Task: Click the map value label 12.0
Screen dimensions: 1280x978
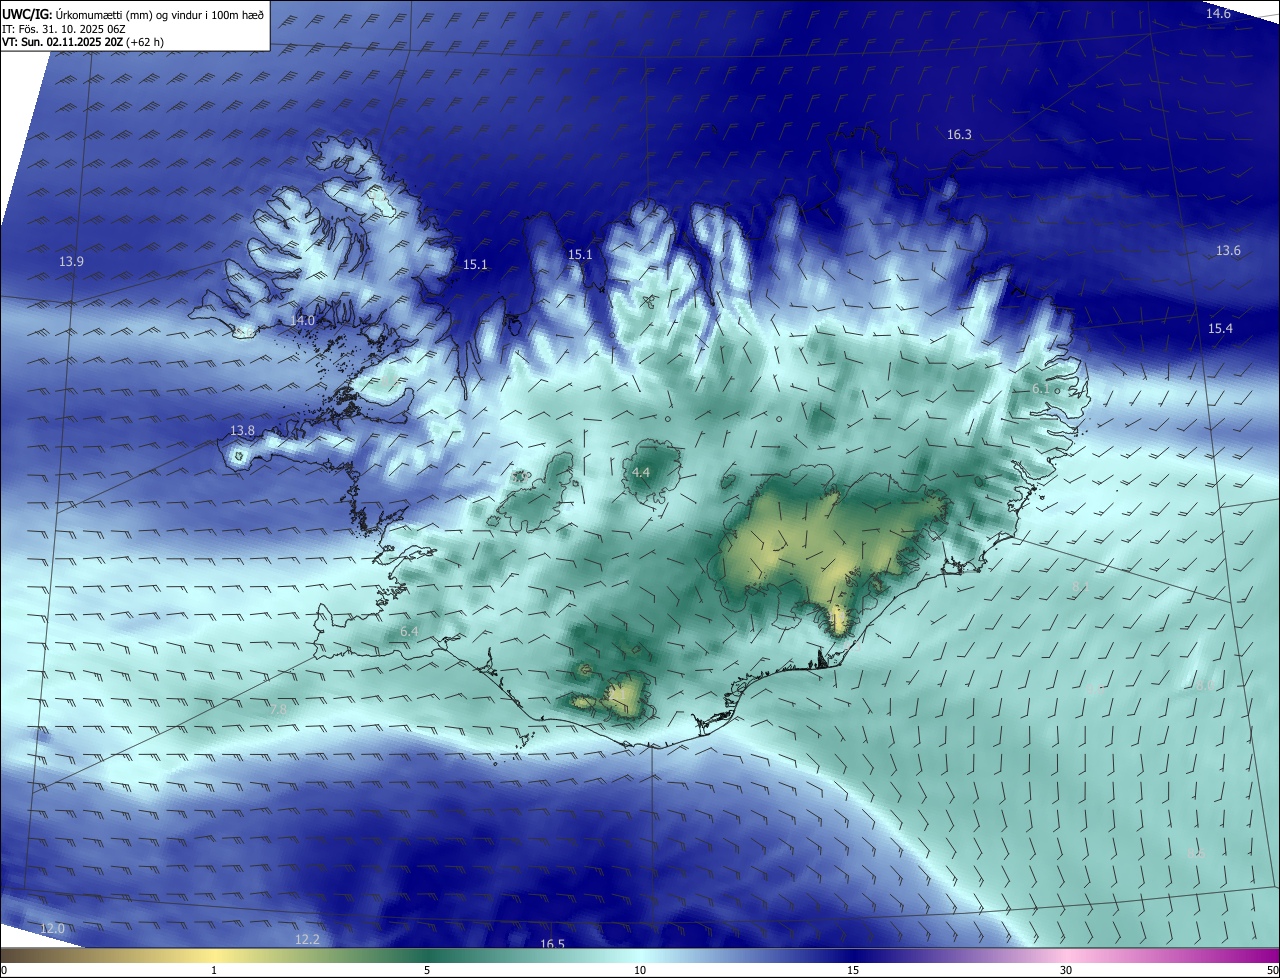Action: [x=52, y=929]
